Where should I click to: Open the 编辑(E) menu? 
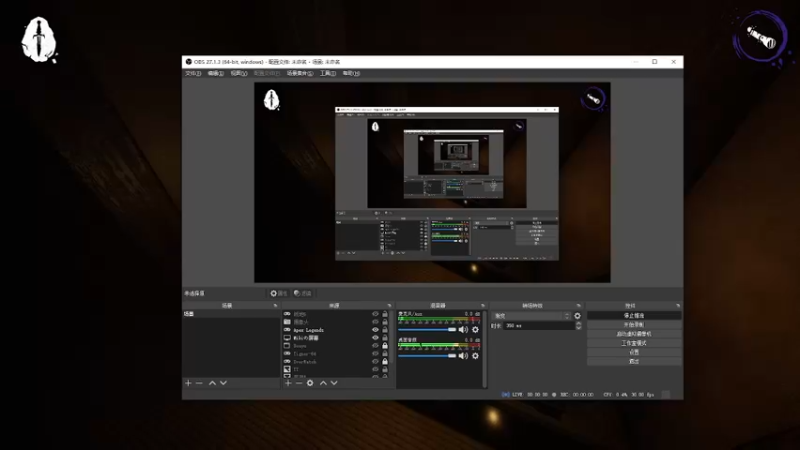(x=216, y=73)
